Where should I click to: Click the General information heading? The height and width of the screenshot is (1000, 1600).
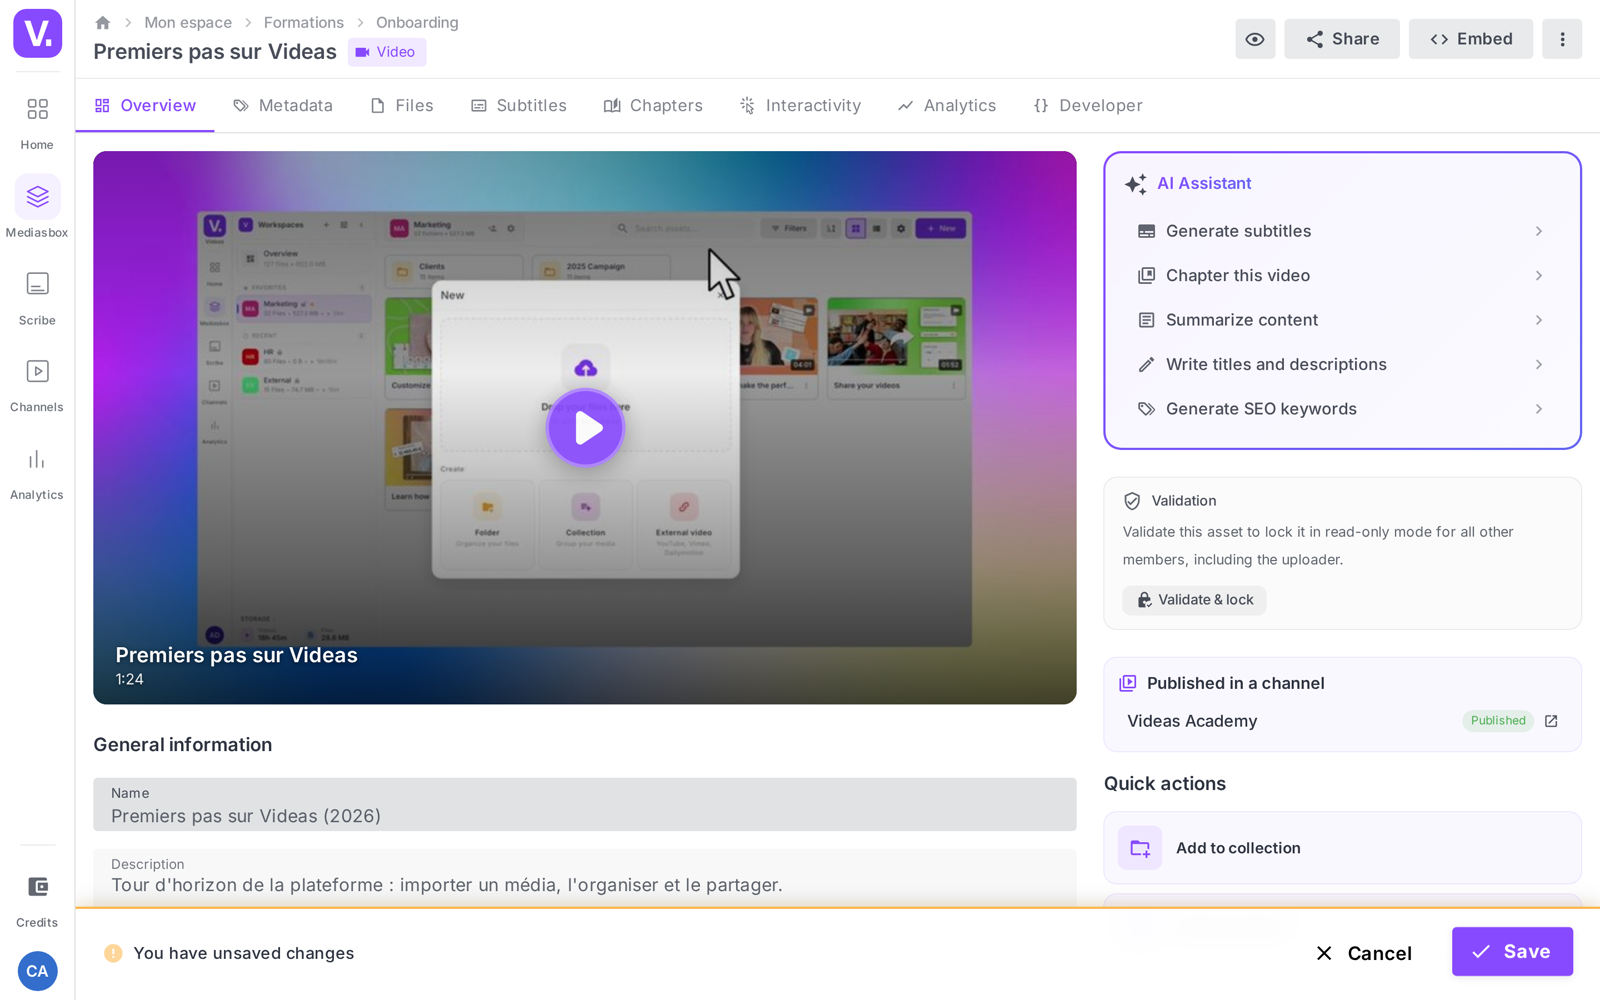[x=183, y=745]
